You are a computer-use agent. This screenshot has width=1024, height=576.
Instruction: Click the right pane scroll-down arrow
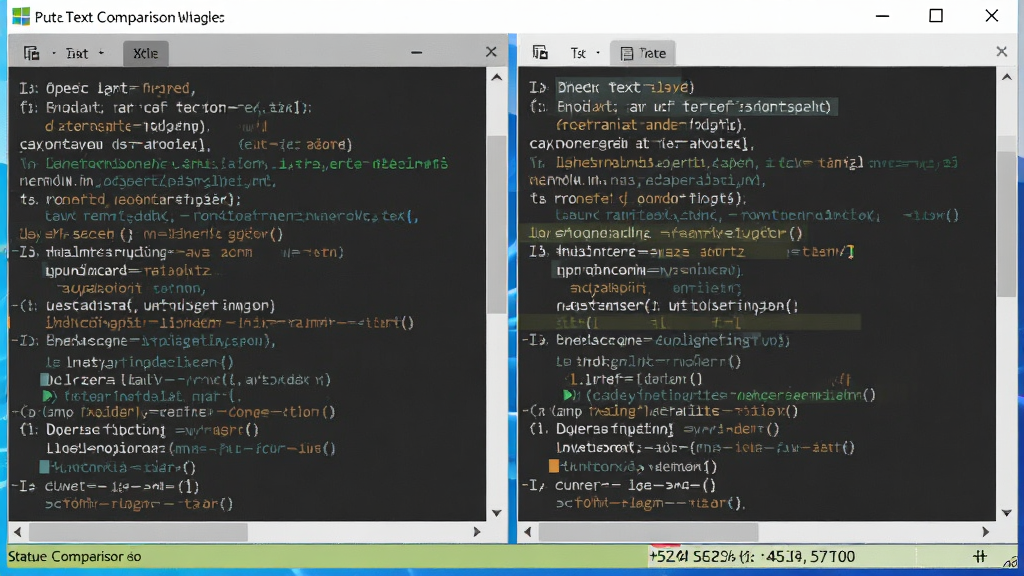click(x=1007, y=513)
